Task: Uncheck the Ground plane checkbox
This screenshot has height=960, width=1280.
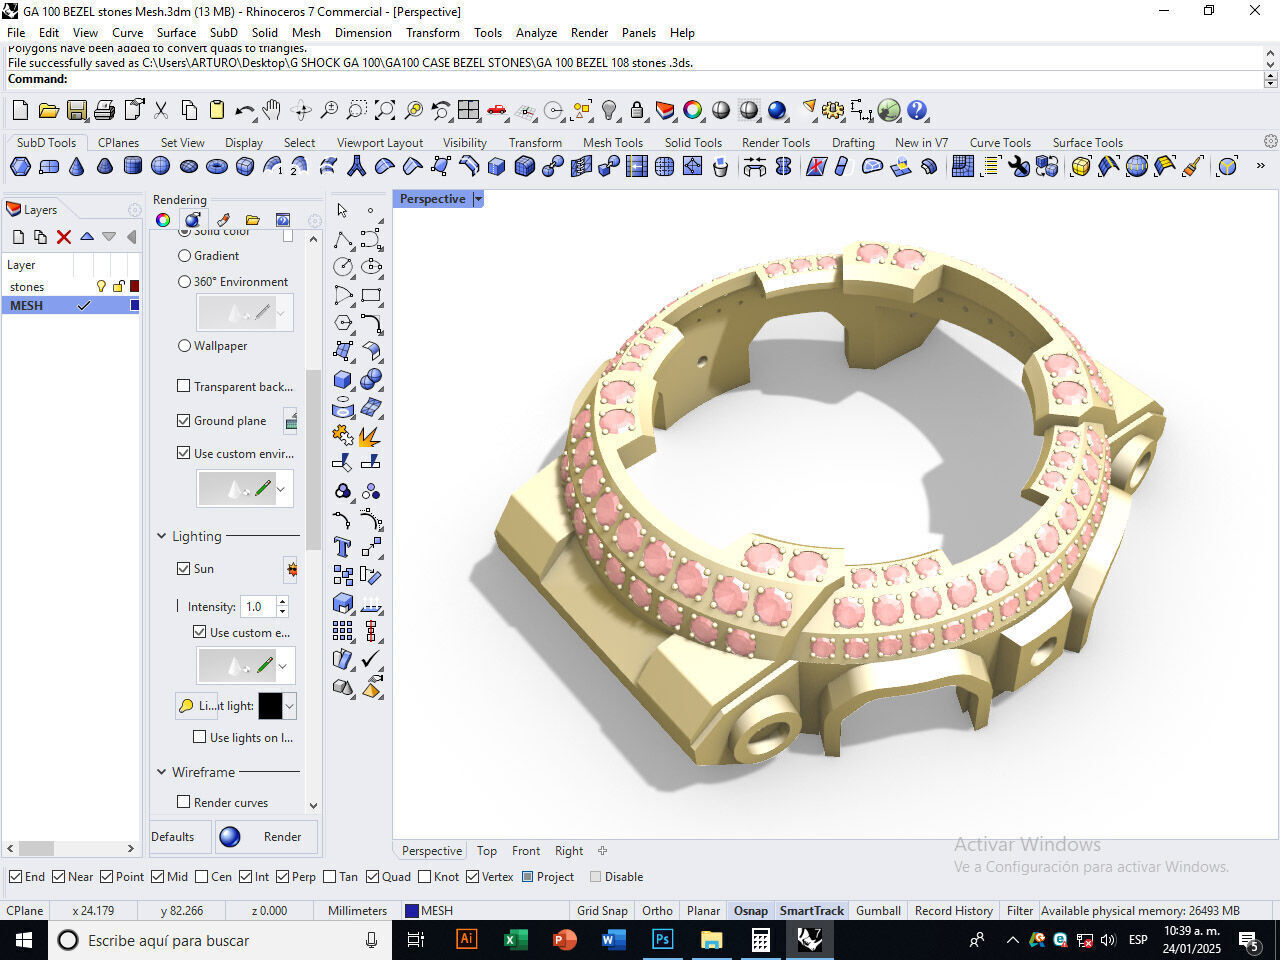Action: point(183,421)
